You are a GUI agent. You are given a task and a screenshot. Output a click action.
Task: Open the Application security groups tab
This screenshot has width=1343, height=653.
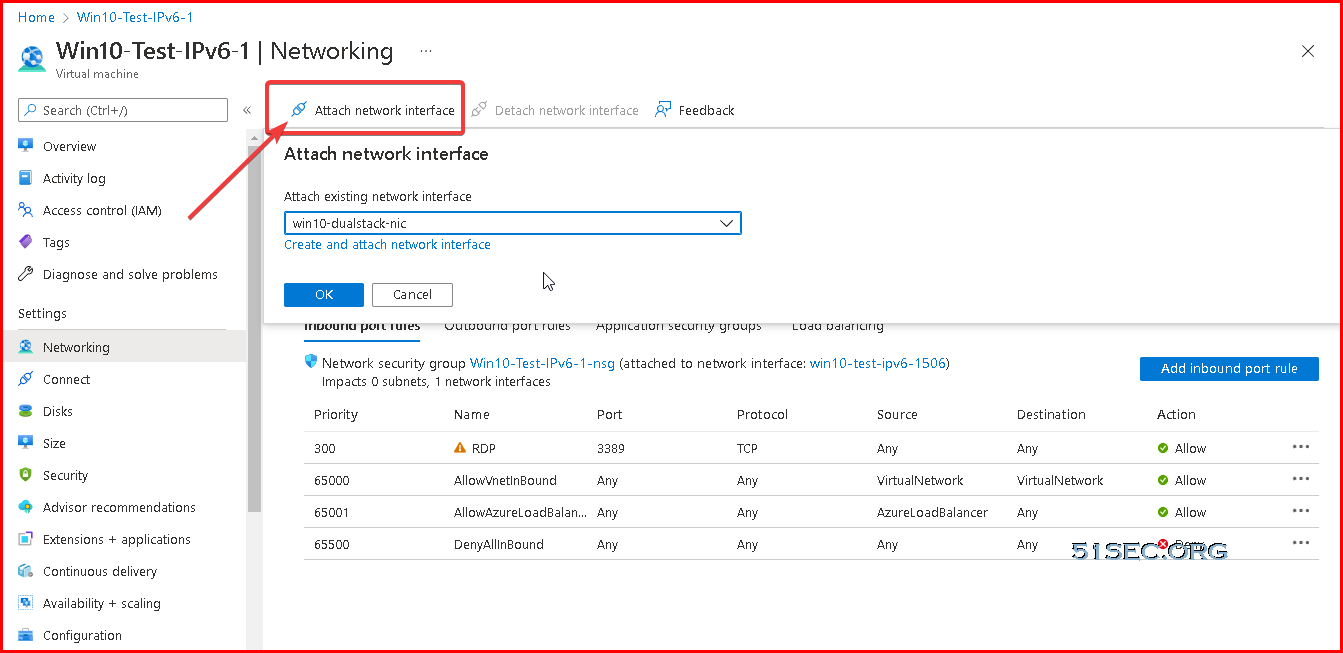pyautogui.click(x=679, y=326)
